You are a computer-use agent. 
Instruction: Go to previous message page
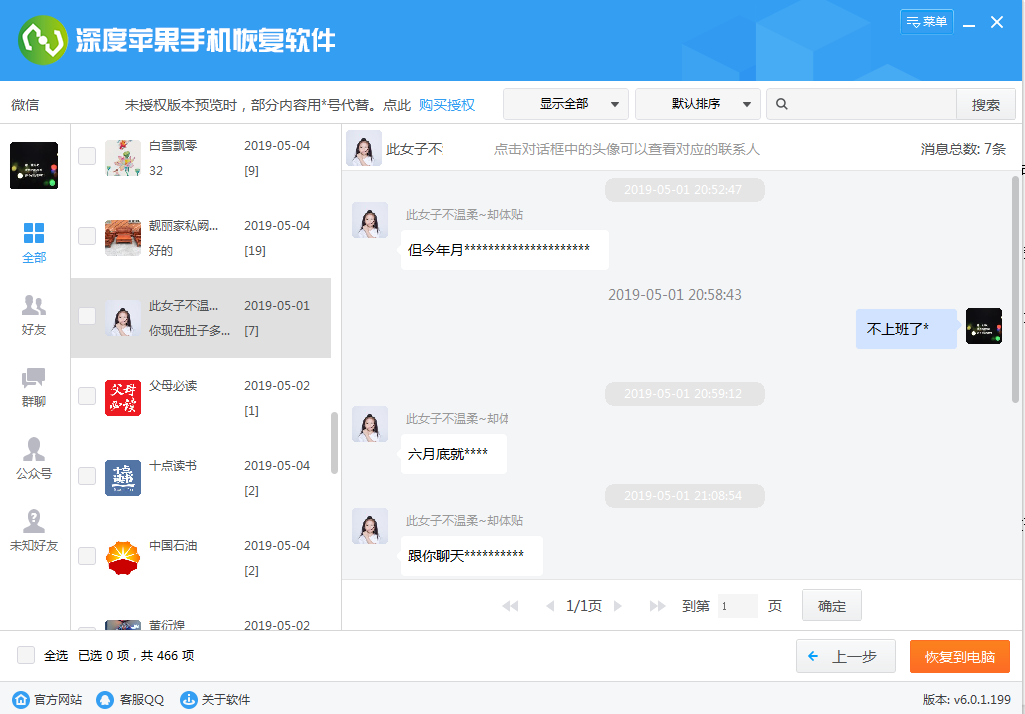point(550,606)
